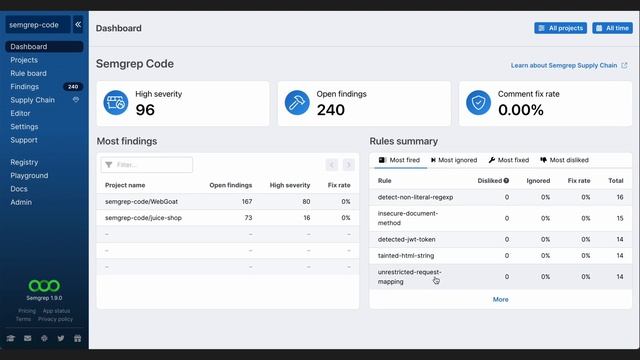The width and height of the screenshot is (640, 360).
Task: Open Findings in the sidebar
Action: click(x=24, y=87)
